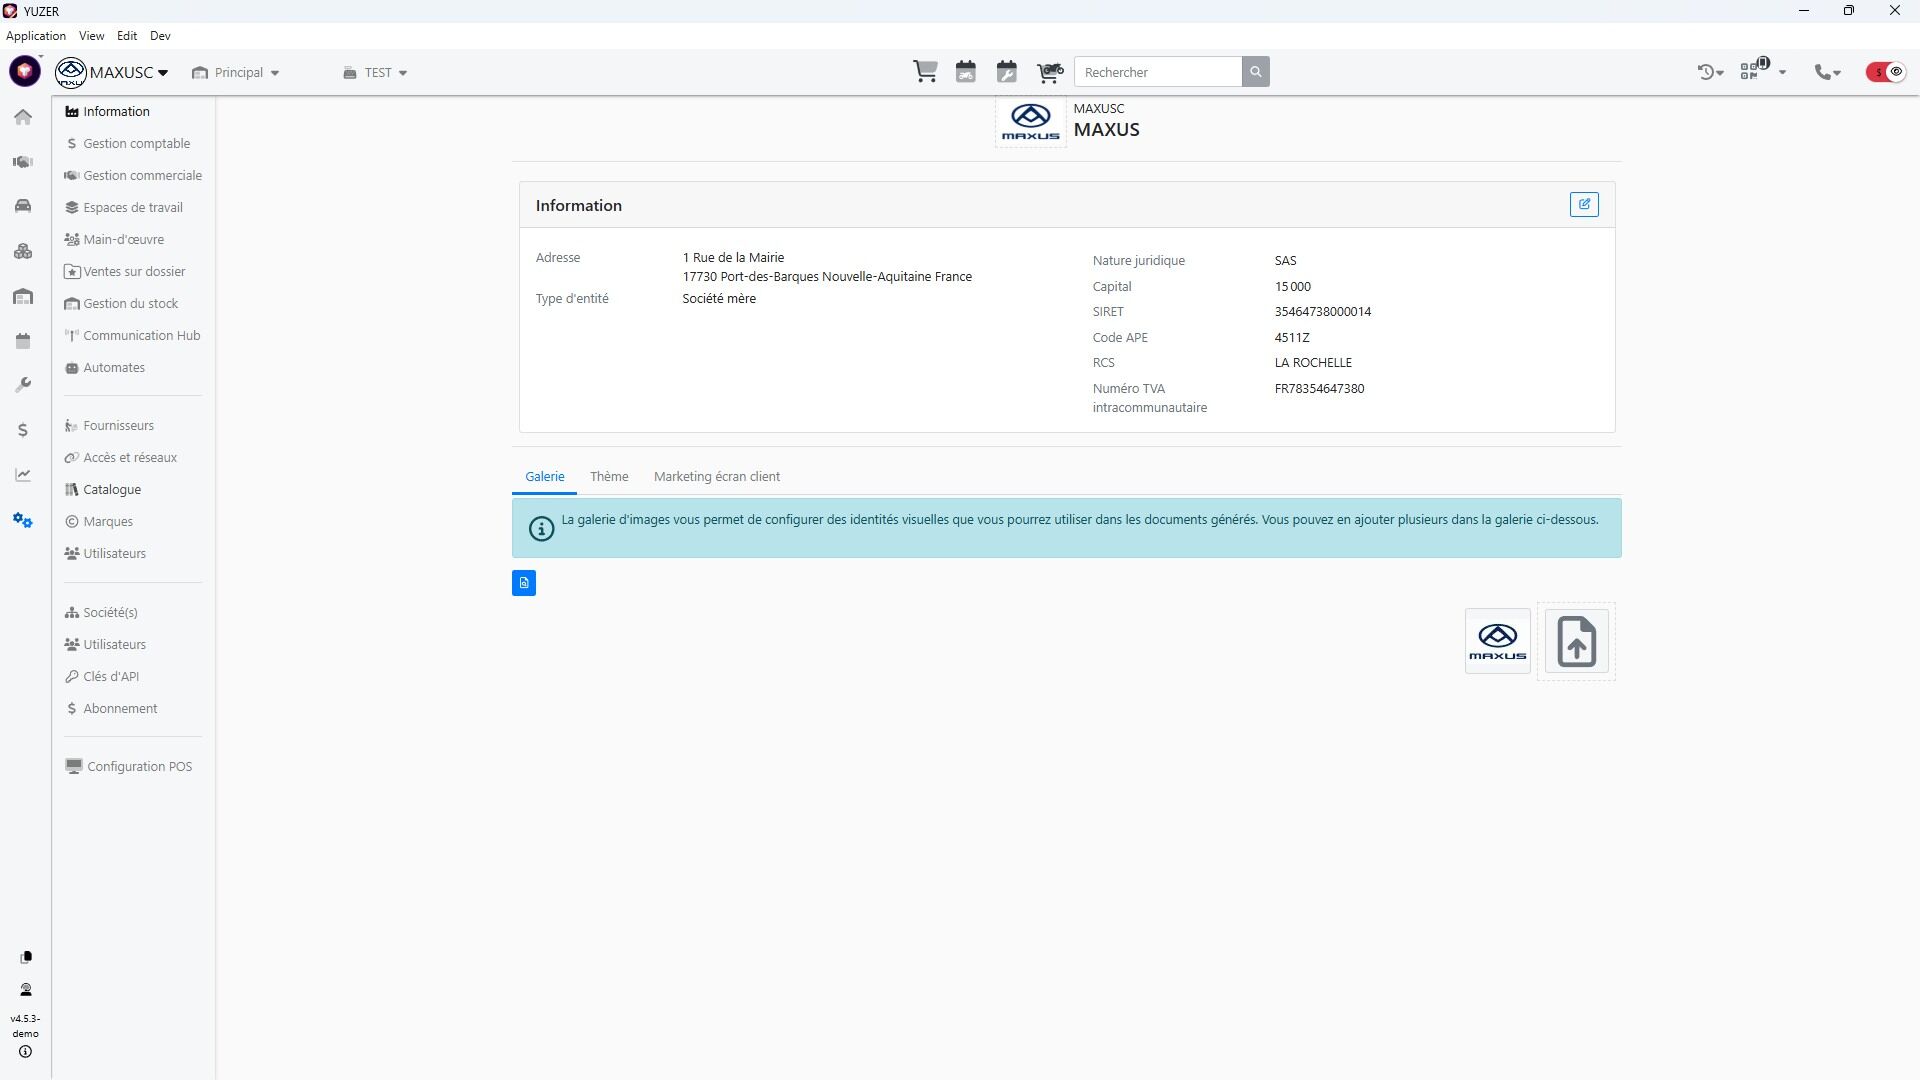Click the vehicle cart icon

point(1049,72)
